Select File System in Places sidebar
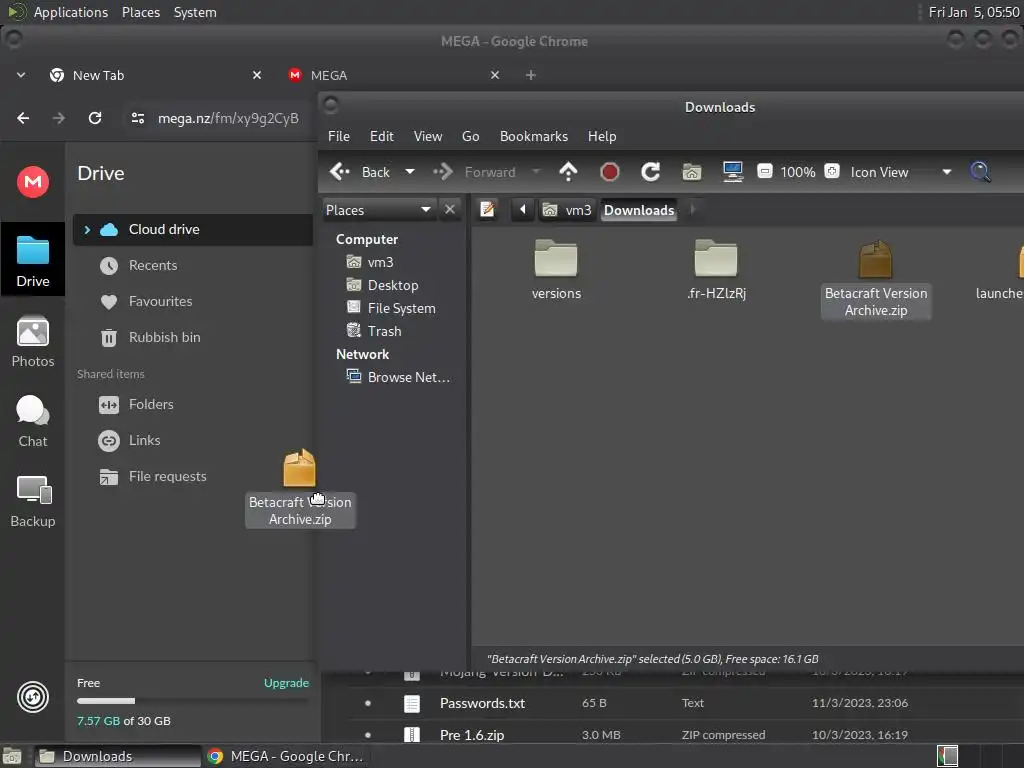This screenshot has height=768, width=1024. (401, 308)
